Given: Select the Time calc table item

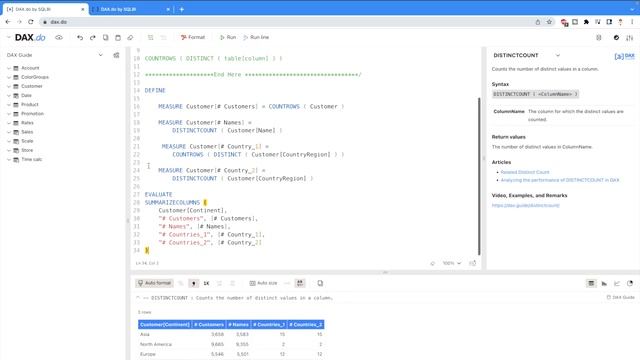Looking at the screenshot, I should [31, 160].
